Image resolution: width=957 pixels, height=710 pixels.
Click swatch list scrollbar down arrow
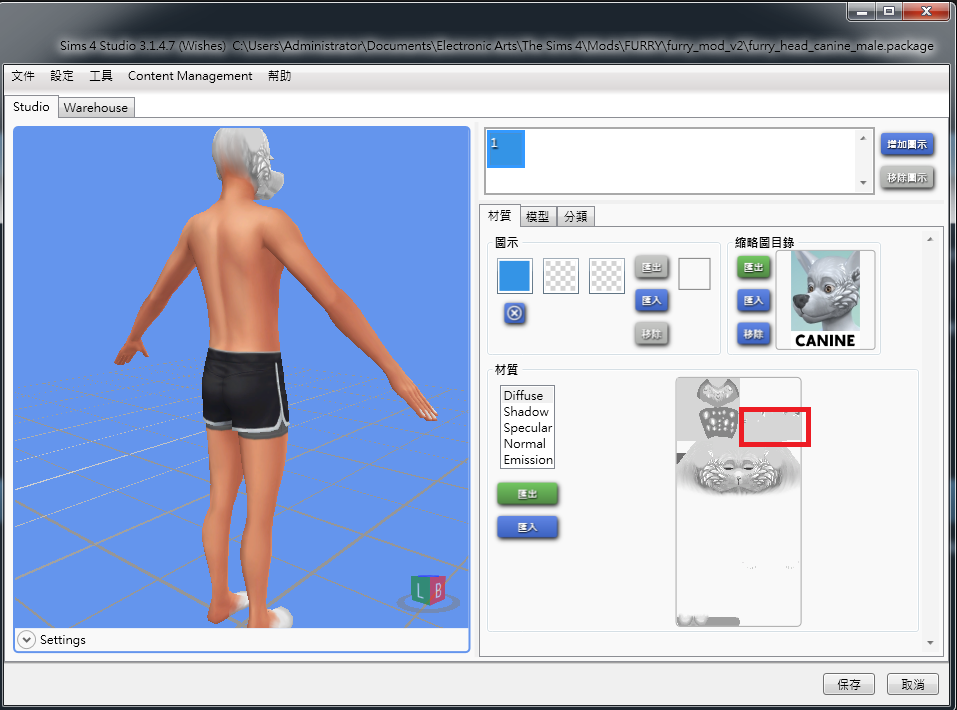[x=863, y=183]
